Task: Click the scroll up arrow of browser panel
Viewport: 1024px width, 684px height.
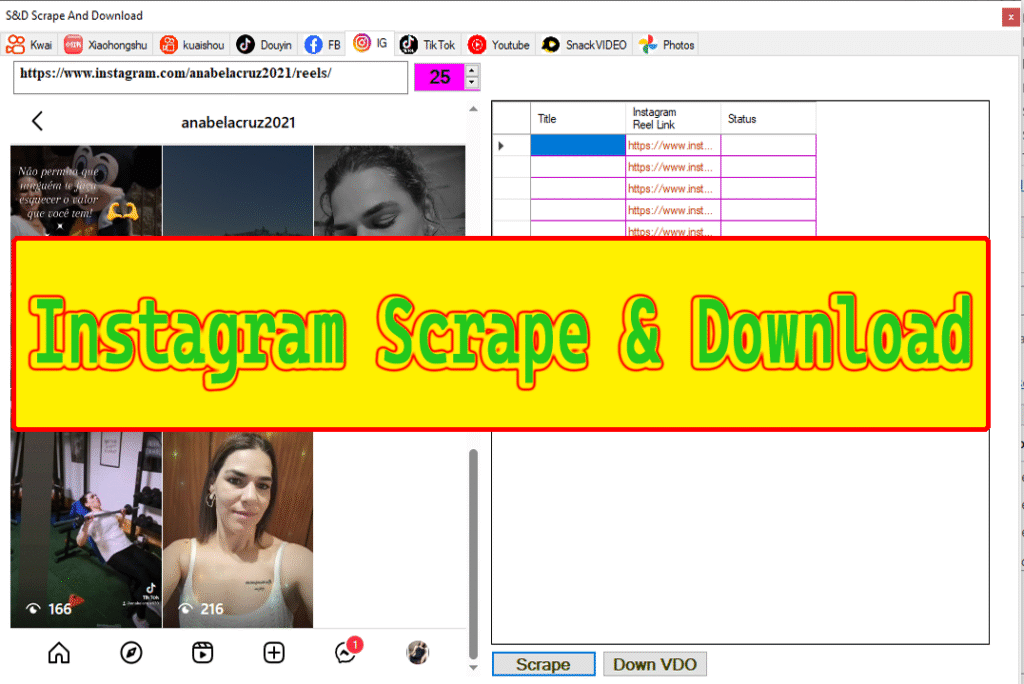Action: [473, 109]
